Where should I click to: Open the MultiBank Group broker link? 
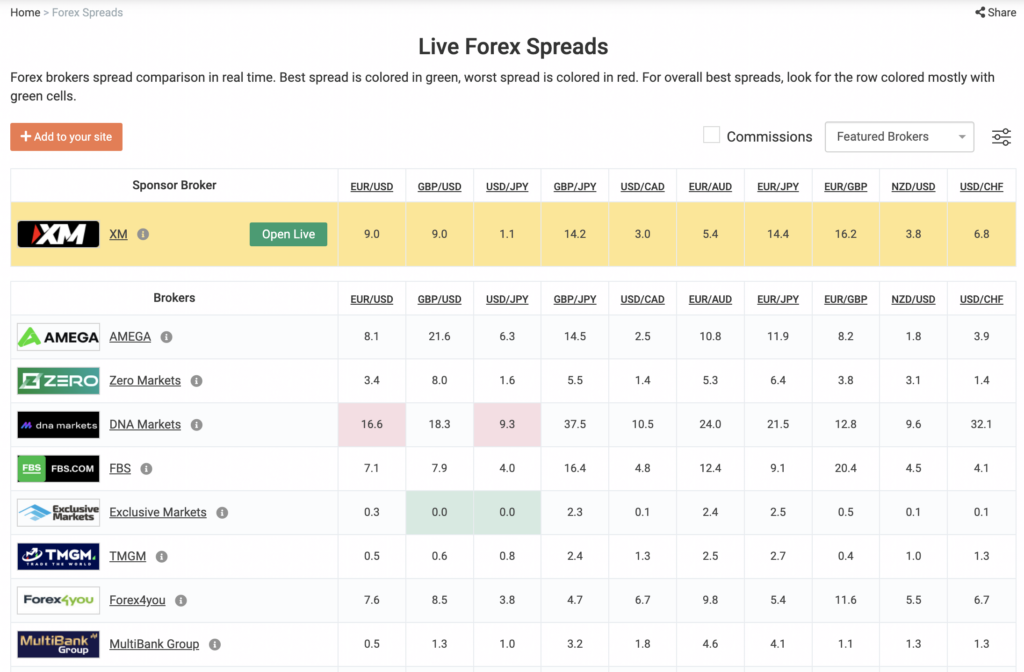point(154,645)
